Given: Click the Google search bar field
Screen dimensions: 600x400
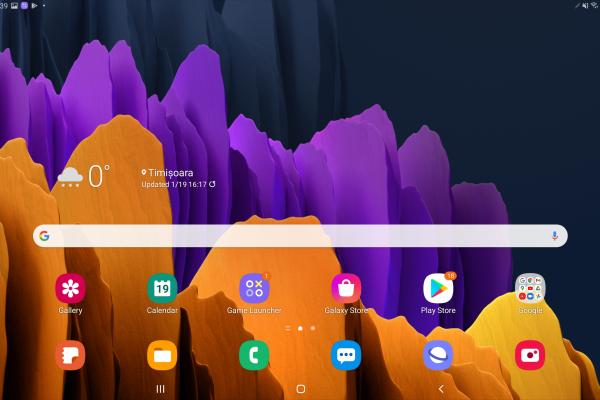Looking at the screenshot, I should tap(300, 236).
